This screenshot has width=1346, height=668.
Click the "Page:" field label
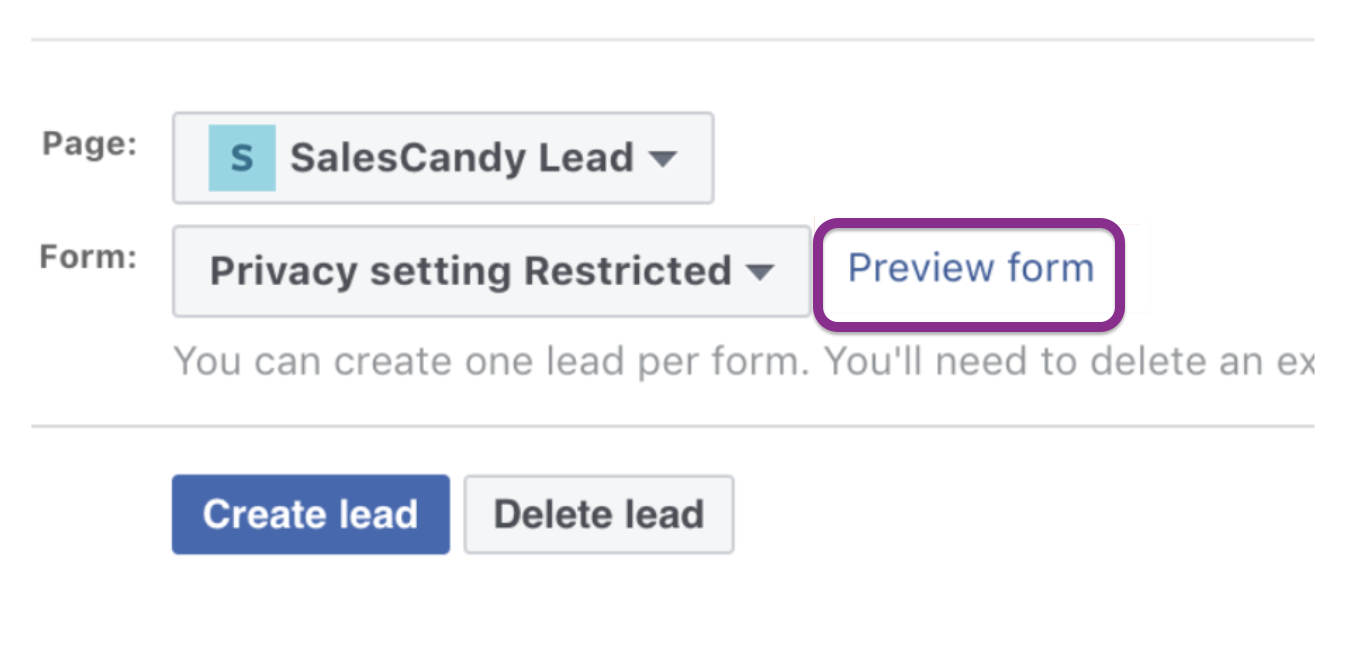(x=89, y=144)
